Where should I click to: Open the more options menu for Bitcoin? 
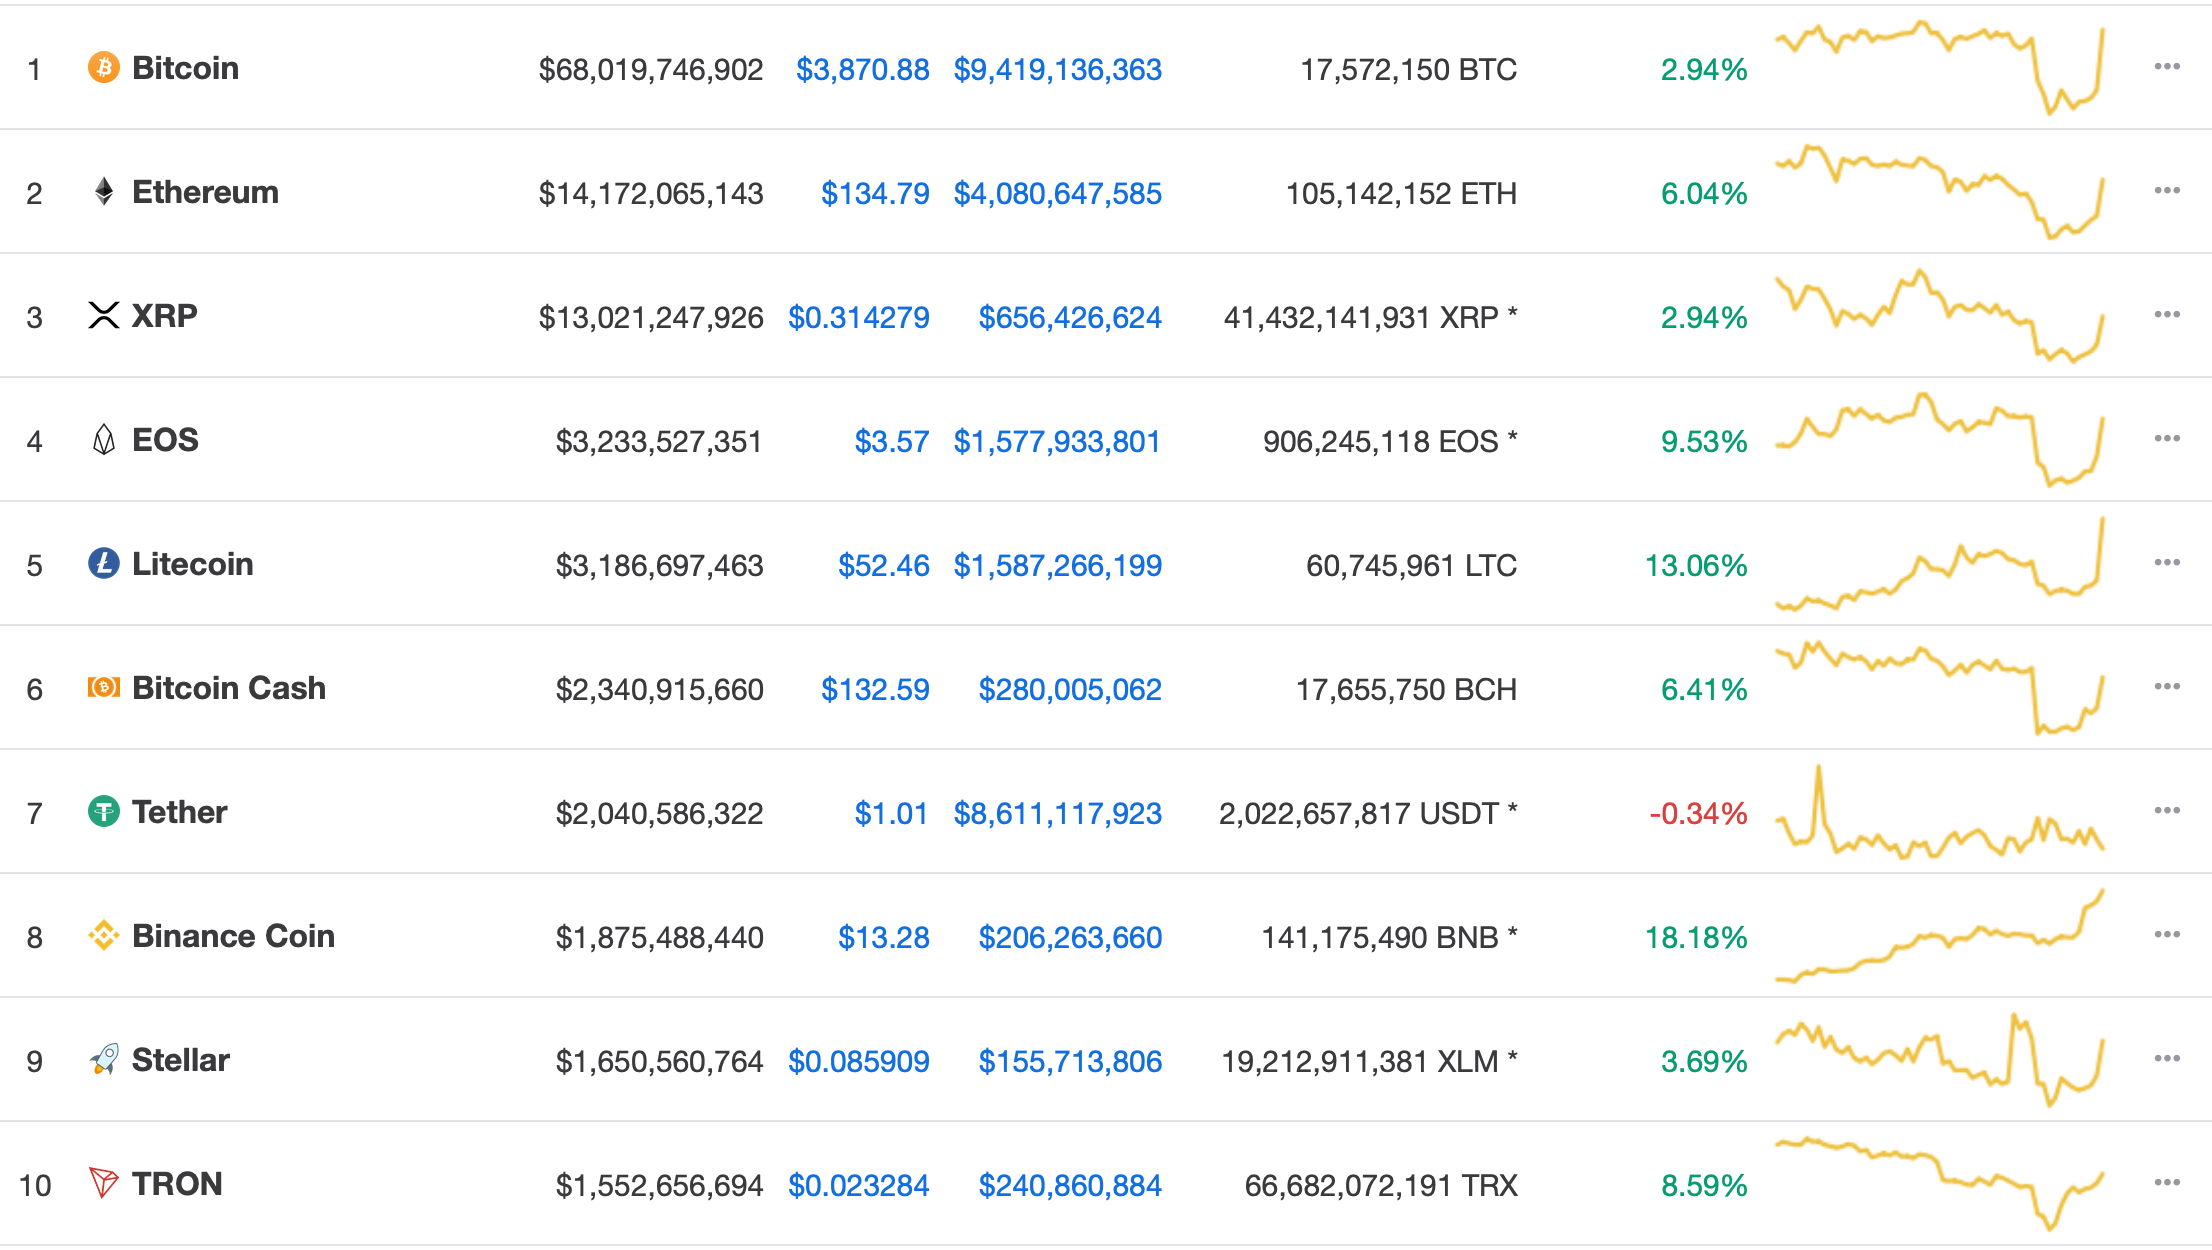(2166, 68)
